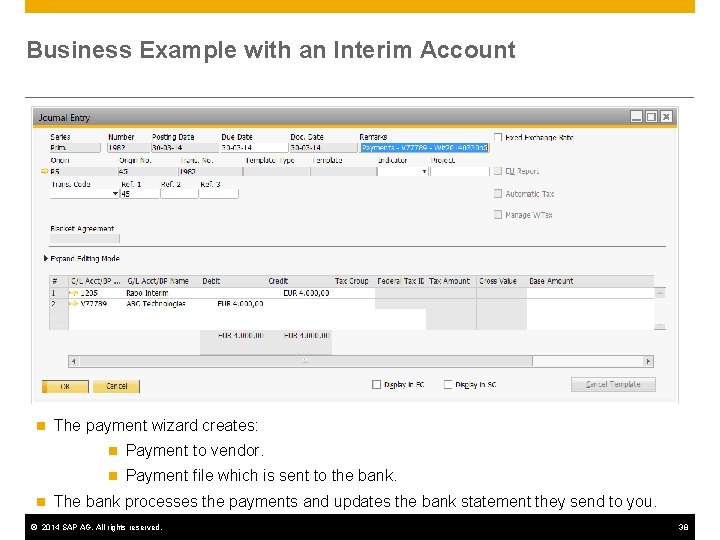The height and width of the screenshot is (540, 720).
Task: Click the horizontal scrollbar right arrow
Action: tap(648, 361)
